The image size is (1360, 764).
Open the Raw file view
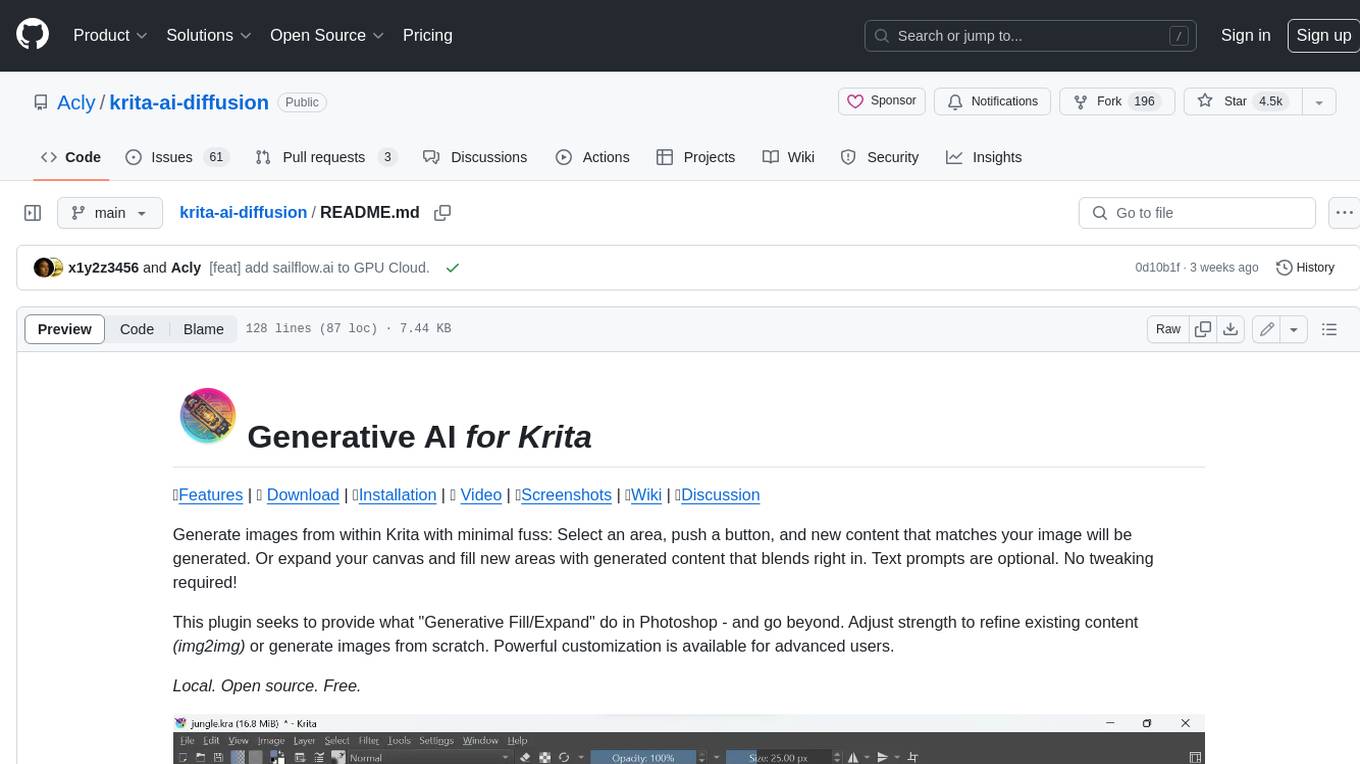(x=1168, y=329)
